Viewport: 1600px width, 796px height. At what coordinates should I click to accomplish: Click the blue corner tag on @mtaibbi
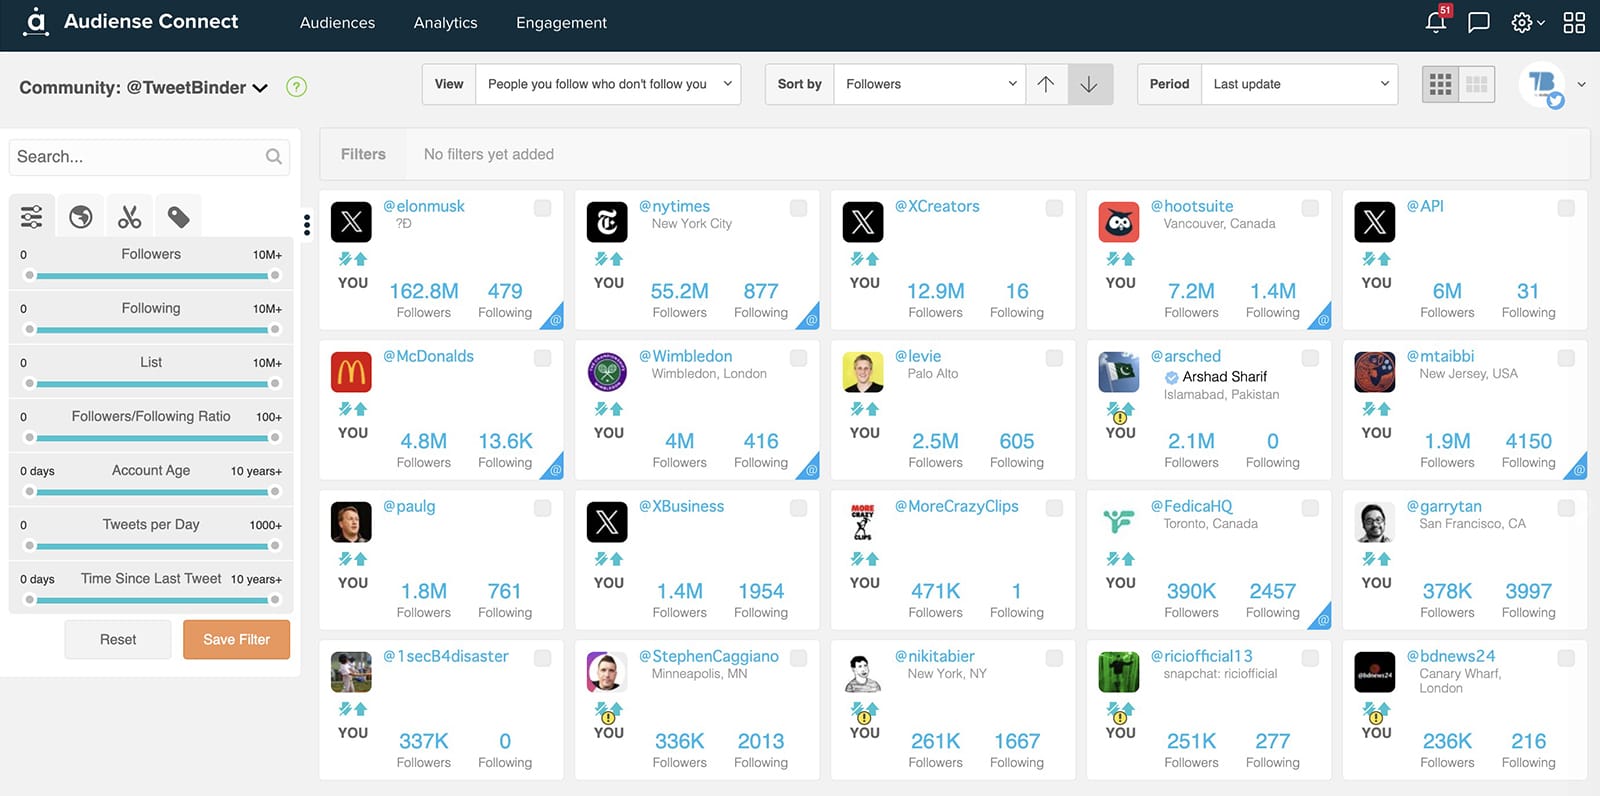tap(1577, 468)
